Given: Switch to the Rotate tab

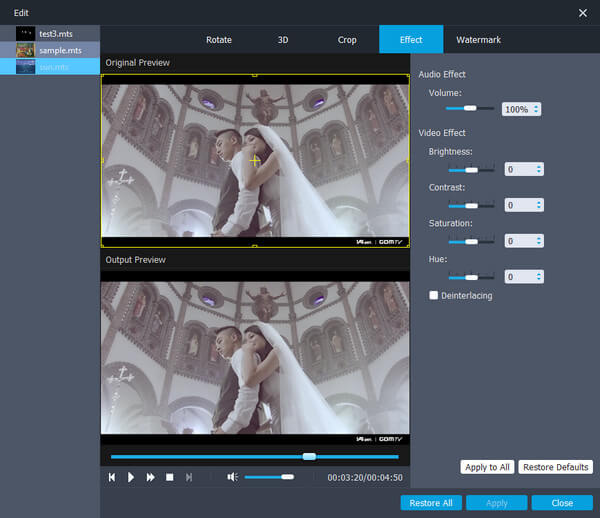Looking at the screenshot, I should 218,40.
